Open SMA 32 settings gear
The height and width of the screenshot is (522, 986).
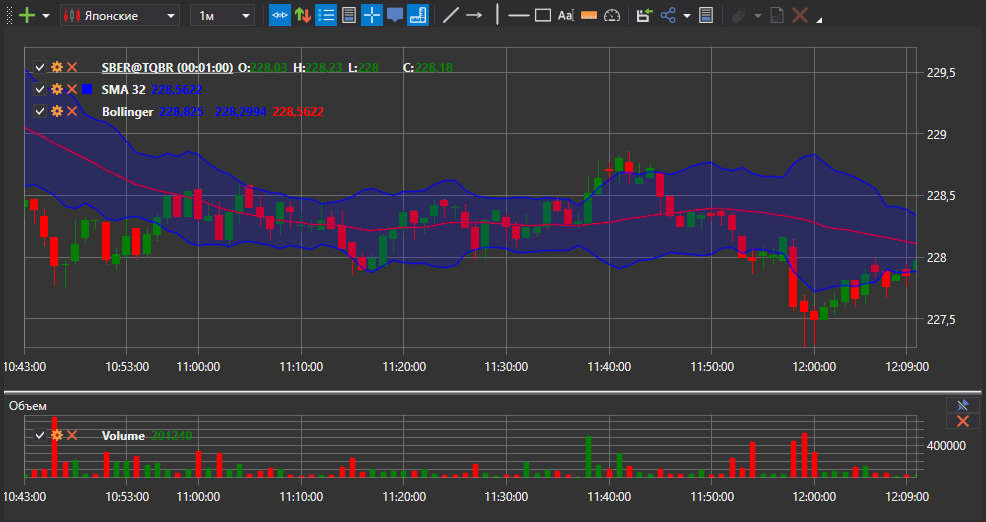click(57, 89)
